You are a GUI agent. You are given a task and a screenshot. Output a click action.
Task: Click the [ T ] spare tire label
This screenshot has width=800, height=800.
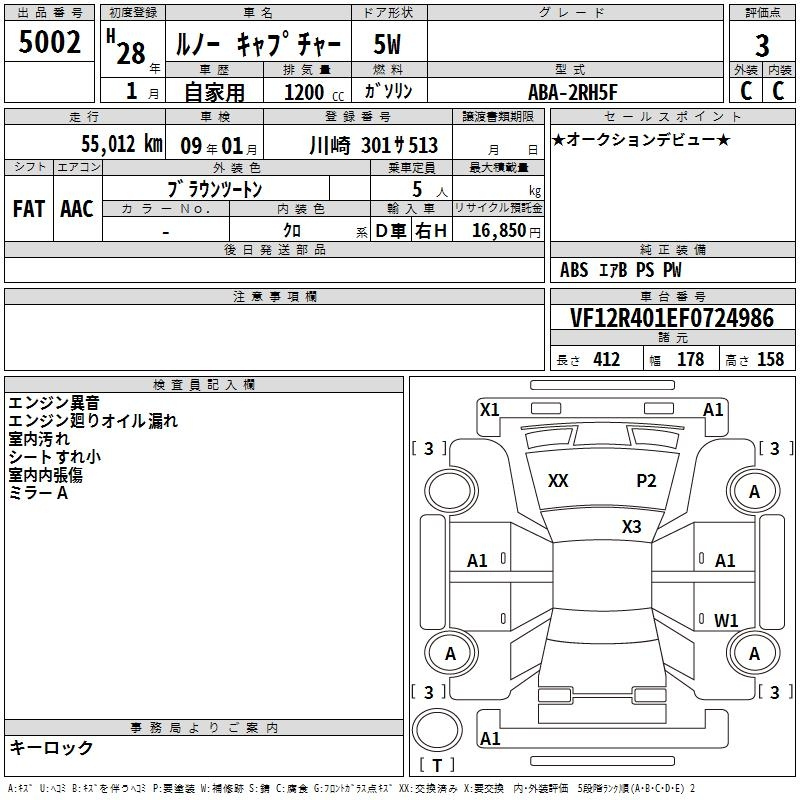437,765
